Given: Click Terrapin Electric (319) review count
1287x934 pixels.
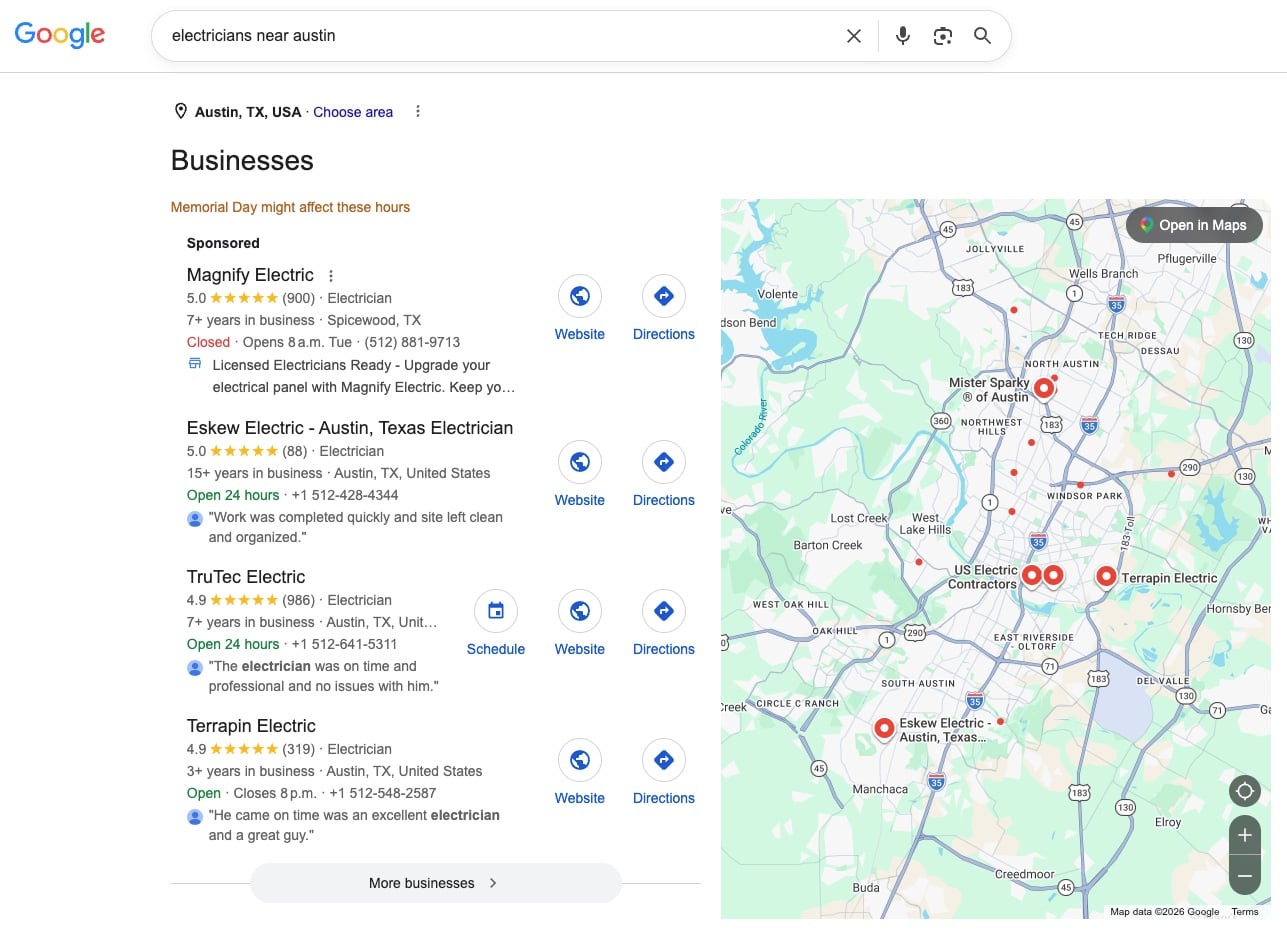Looking at the screenshot, I should [298, 749].
